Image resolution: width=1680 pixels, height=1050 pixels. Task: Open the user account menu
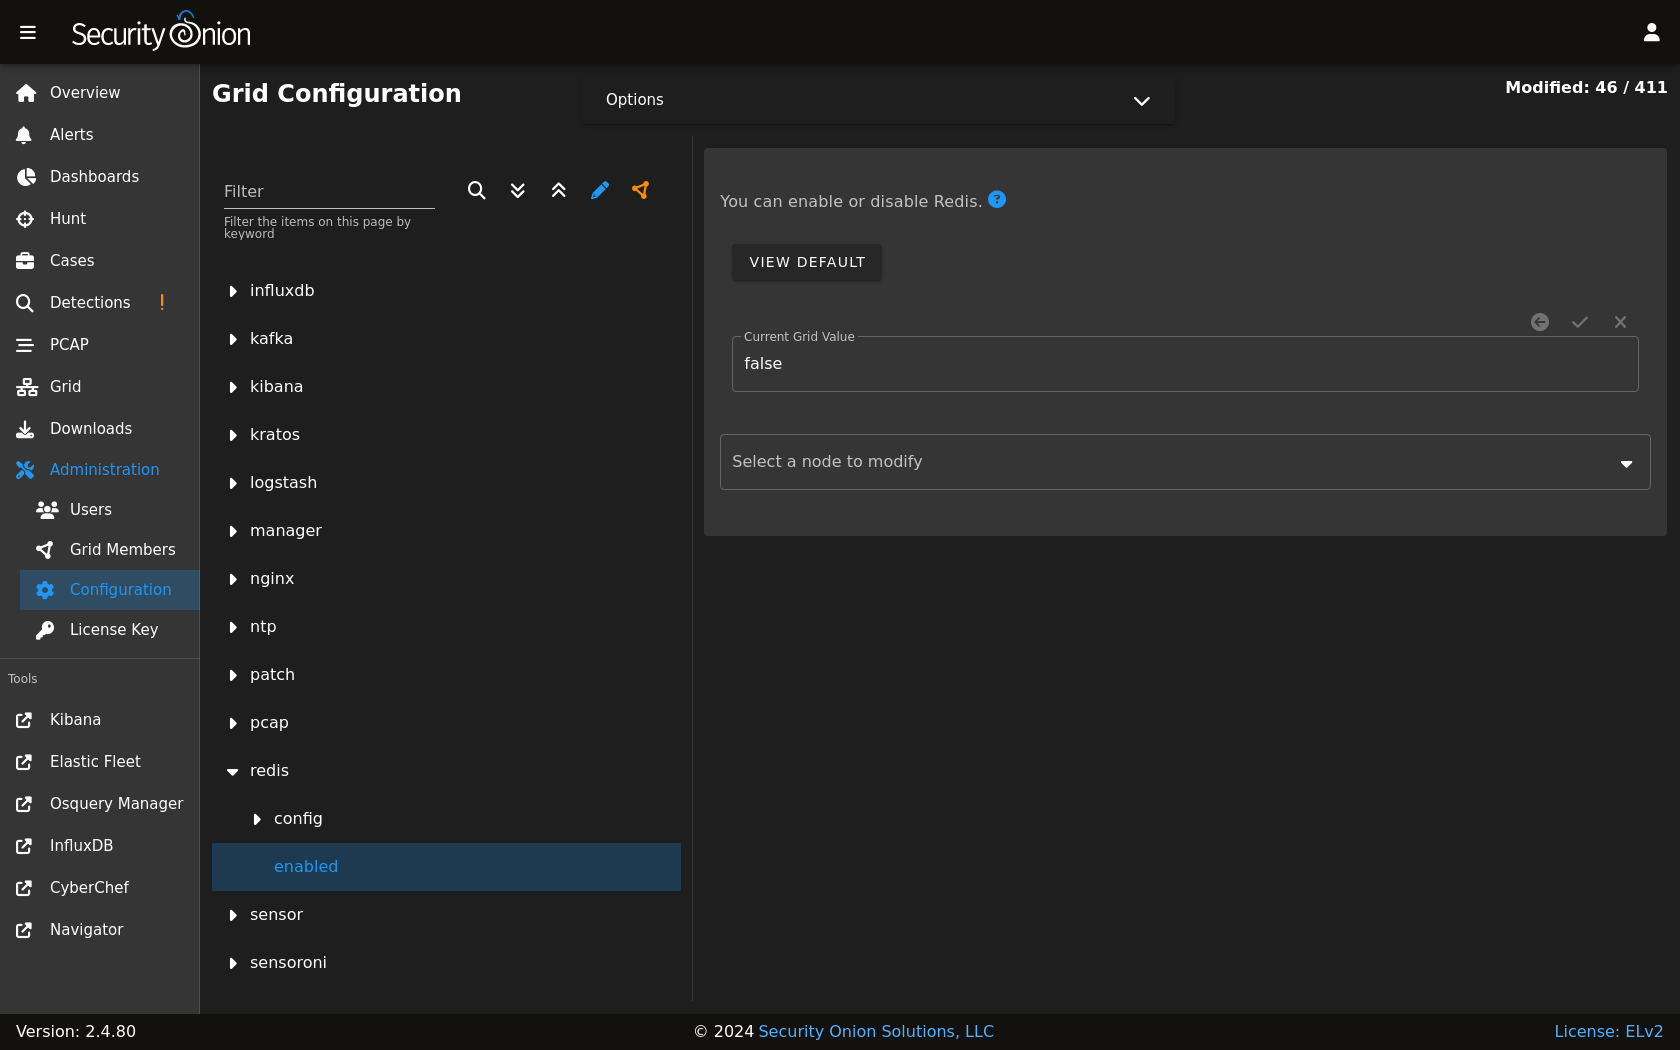1652,33
